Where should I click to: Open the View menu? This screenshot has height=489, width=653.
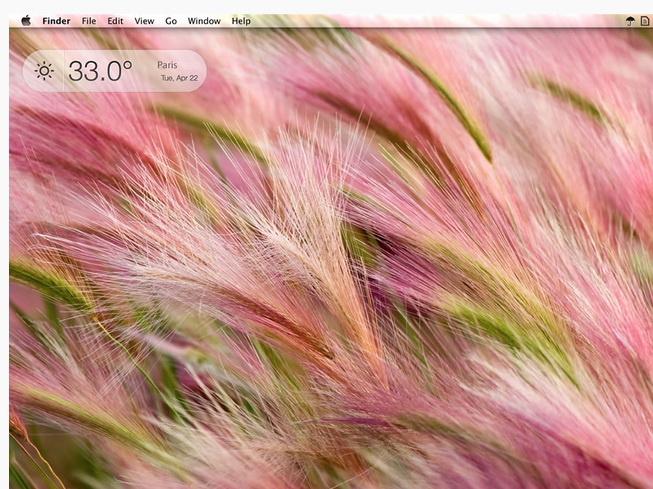pyautogui.click(x=144, y=21)
